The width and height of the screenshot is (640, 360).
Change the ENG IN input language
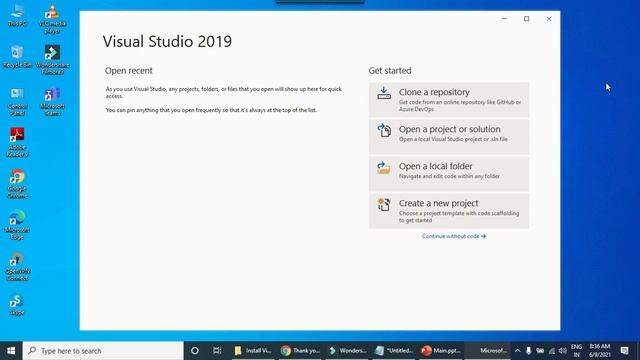[x=576, y=351]
